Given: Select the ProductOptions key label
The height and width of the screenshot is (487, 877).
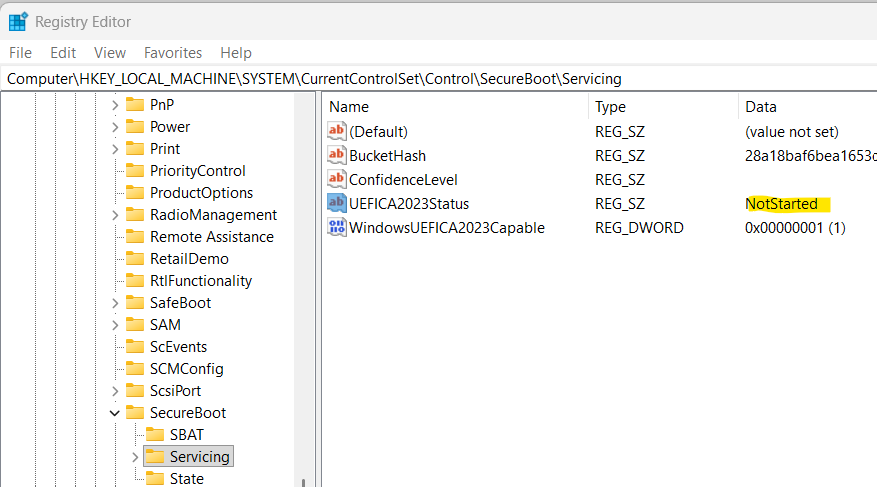Looking at the screenshot, I should click(201, 192).
